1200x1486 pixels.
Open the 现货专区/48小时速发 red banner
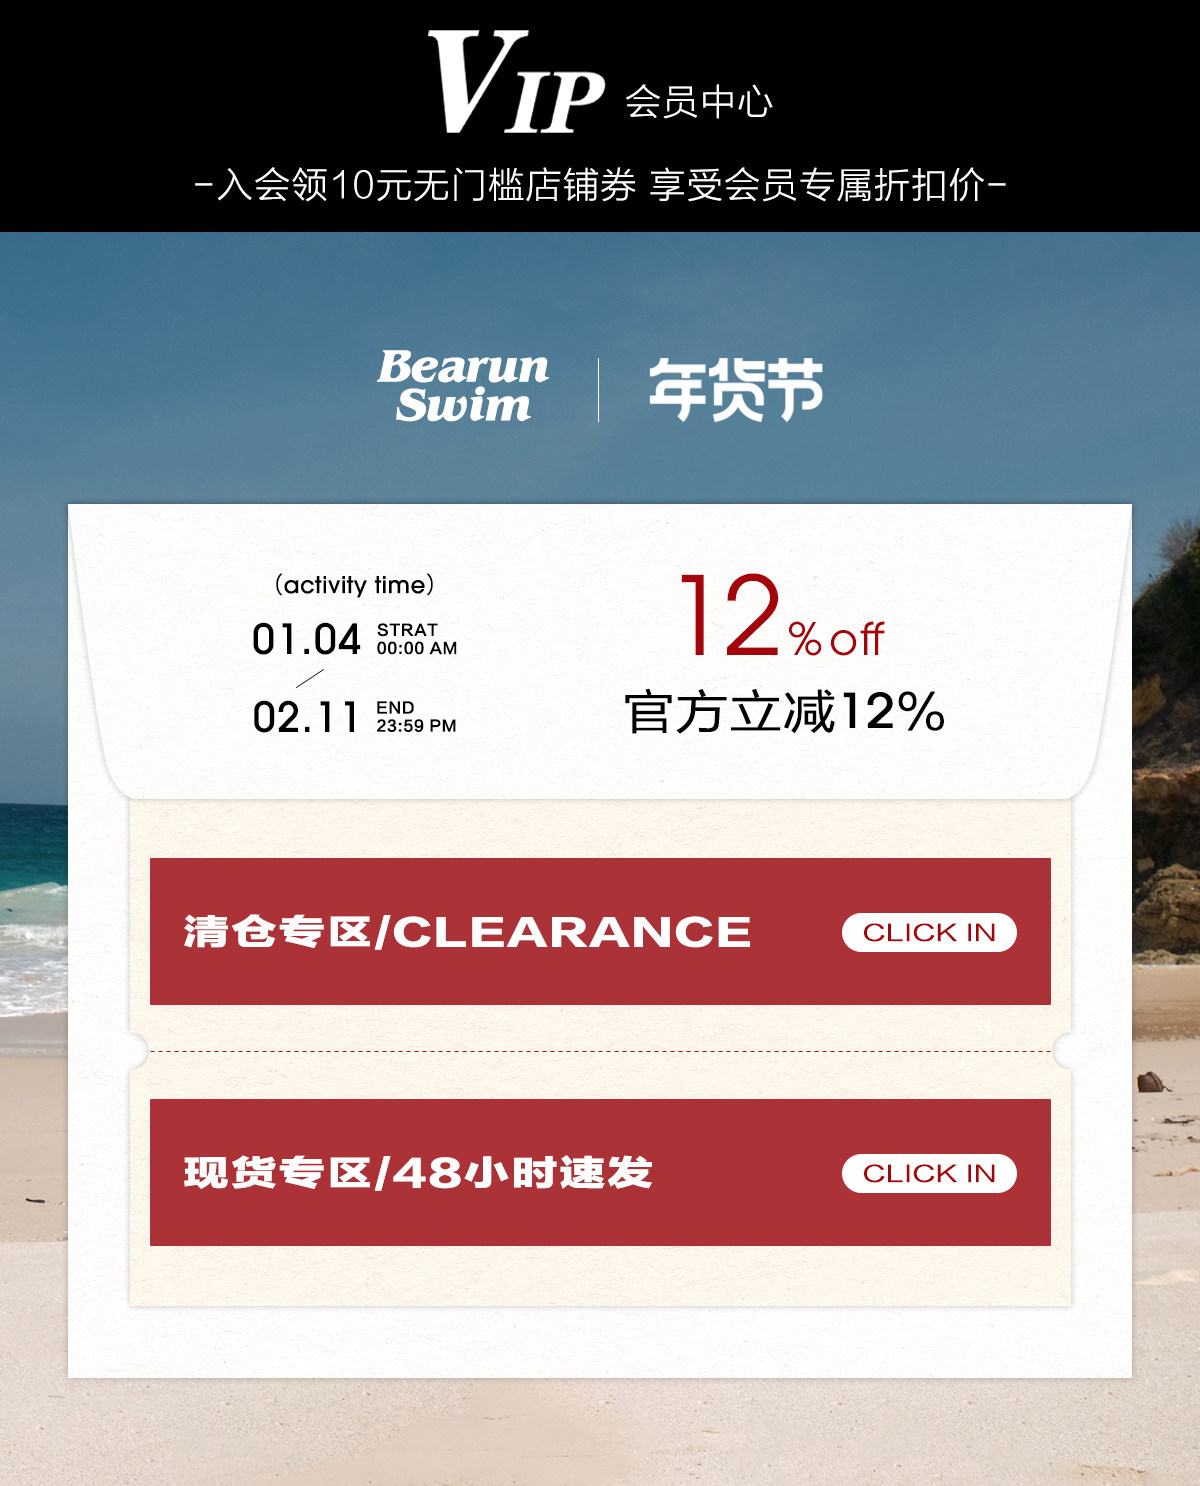click(x=600, y=1172)
